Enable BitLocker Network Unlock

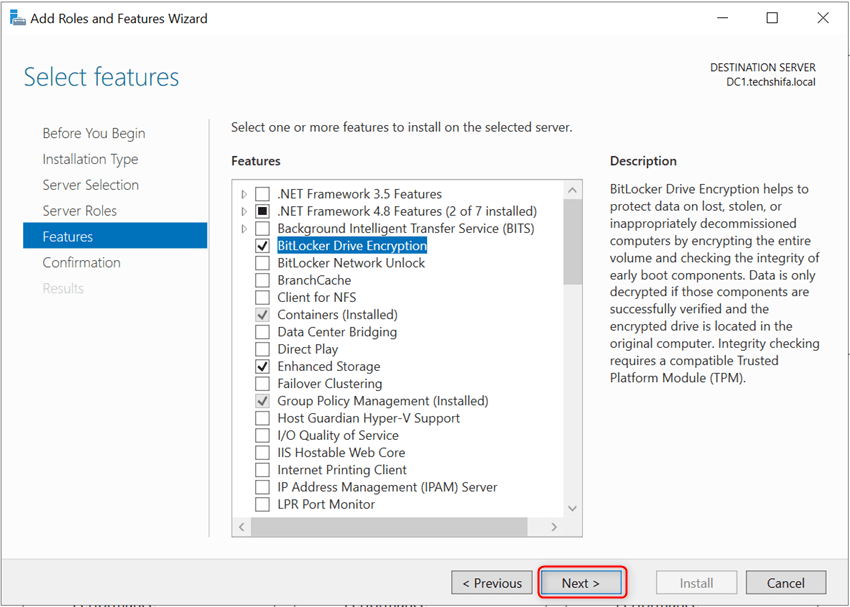[x=262, y=262]
